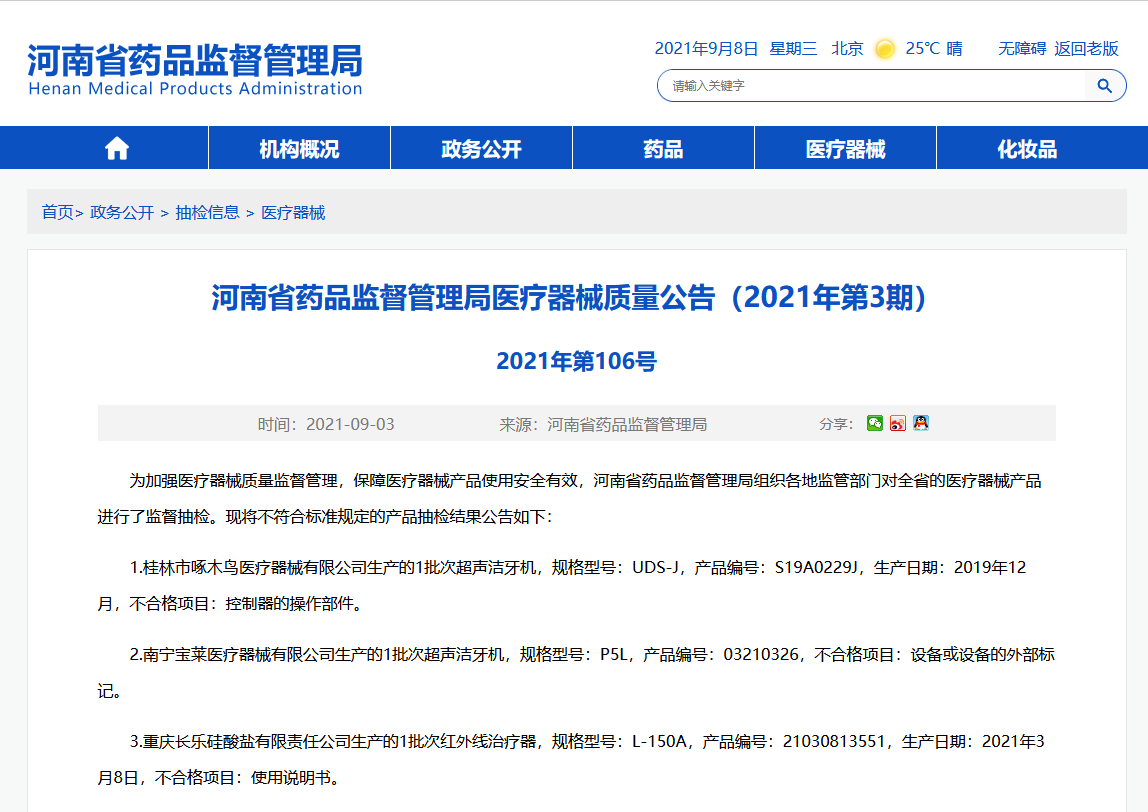Image resolution: width=1148 pixels, height=812 pixels.
Task: Click the 无障碍 accessibility link
Action: (x=1022, y=49)
